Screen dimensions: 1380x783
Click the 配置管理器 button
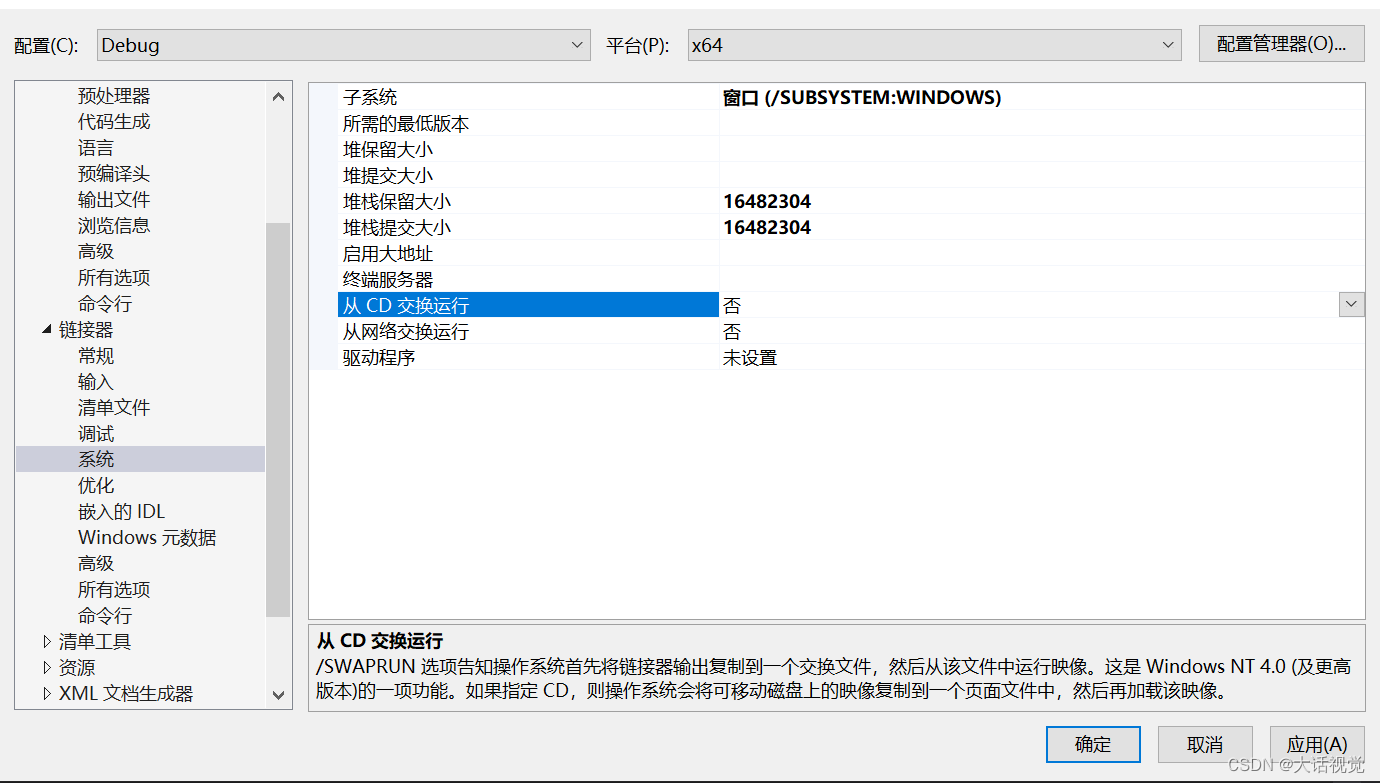1281,44
